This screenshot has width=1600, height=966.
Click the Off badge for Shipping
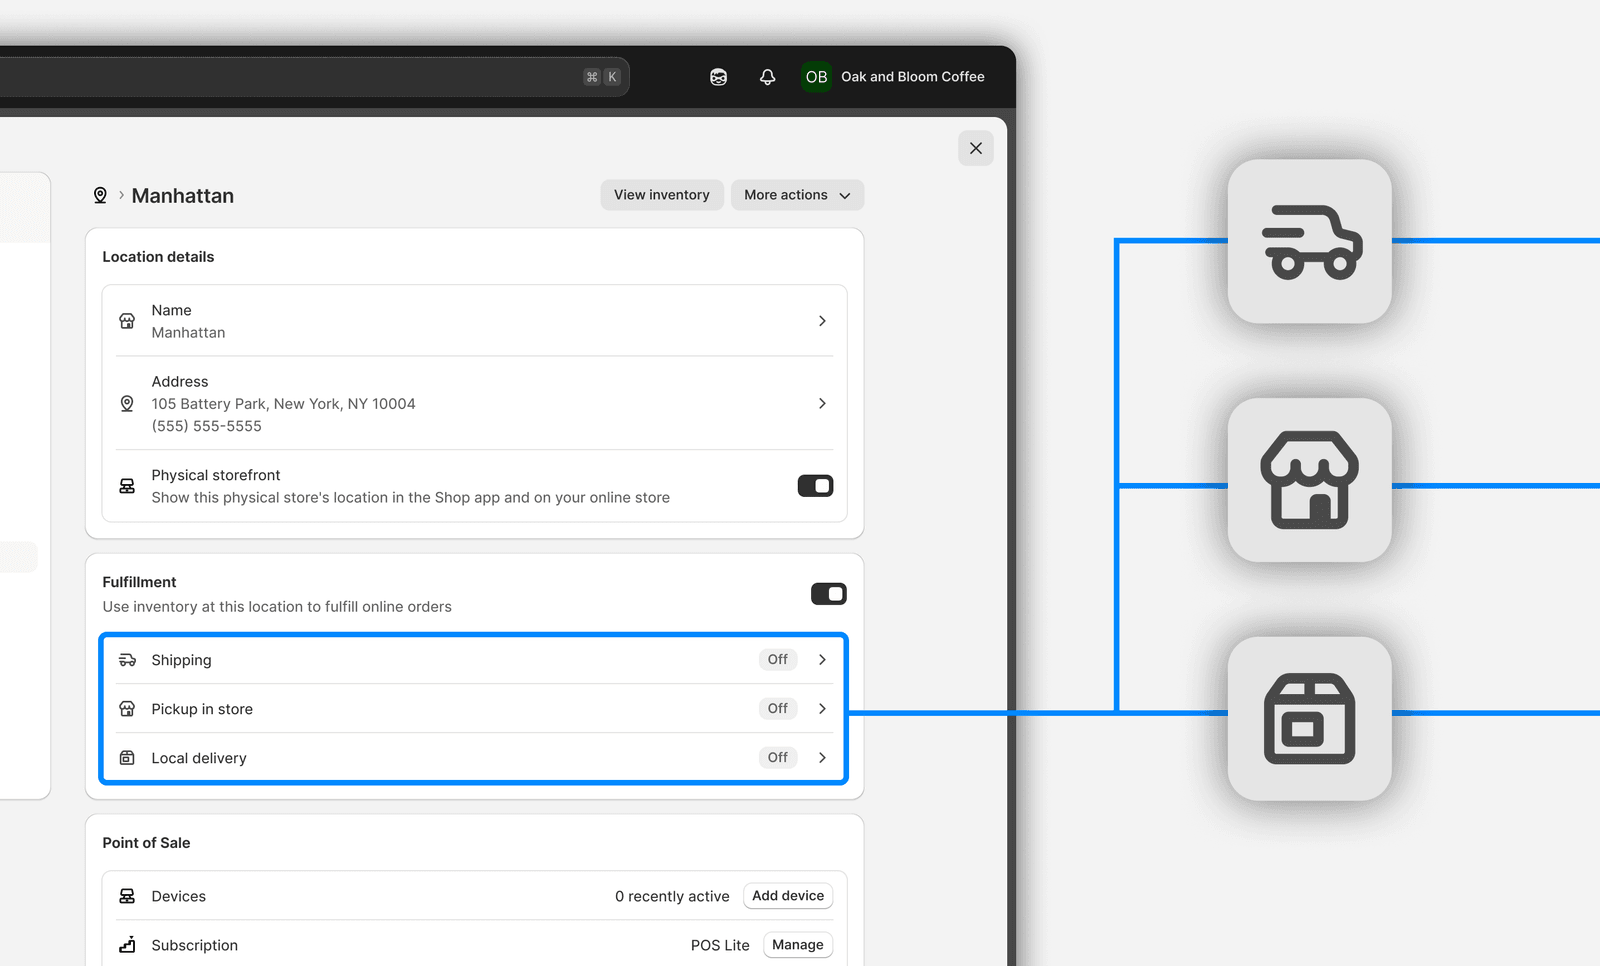(x=778, y=659)
